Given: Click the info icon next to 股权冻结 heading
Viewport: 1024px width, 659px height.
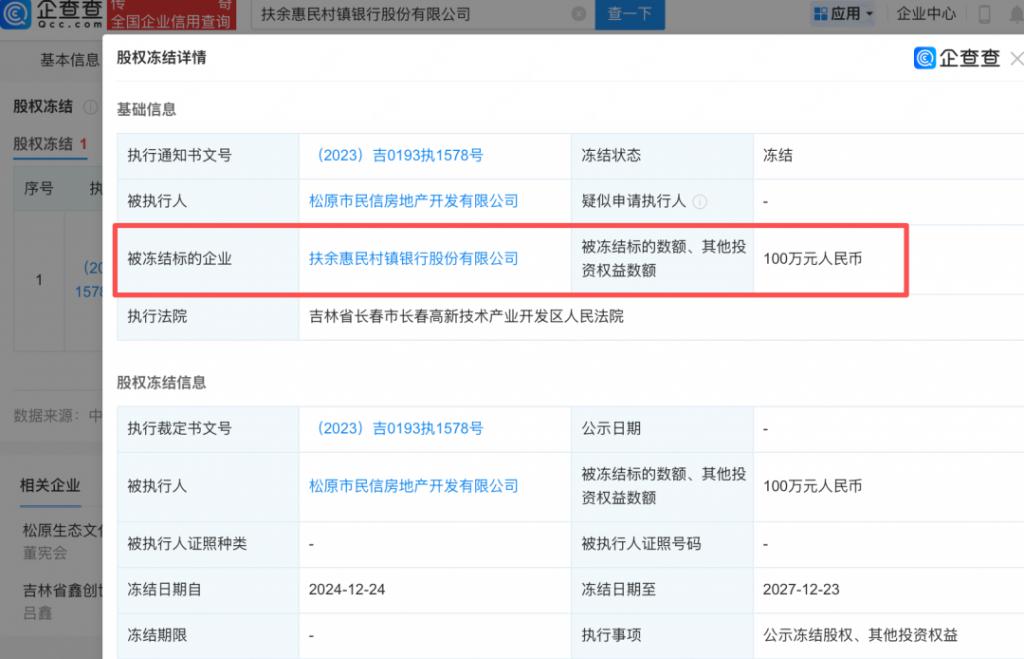Looking at the screenshot, I should pyautogui.click(x=90, y=107).
